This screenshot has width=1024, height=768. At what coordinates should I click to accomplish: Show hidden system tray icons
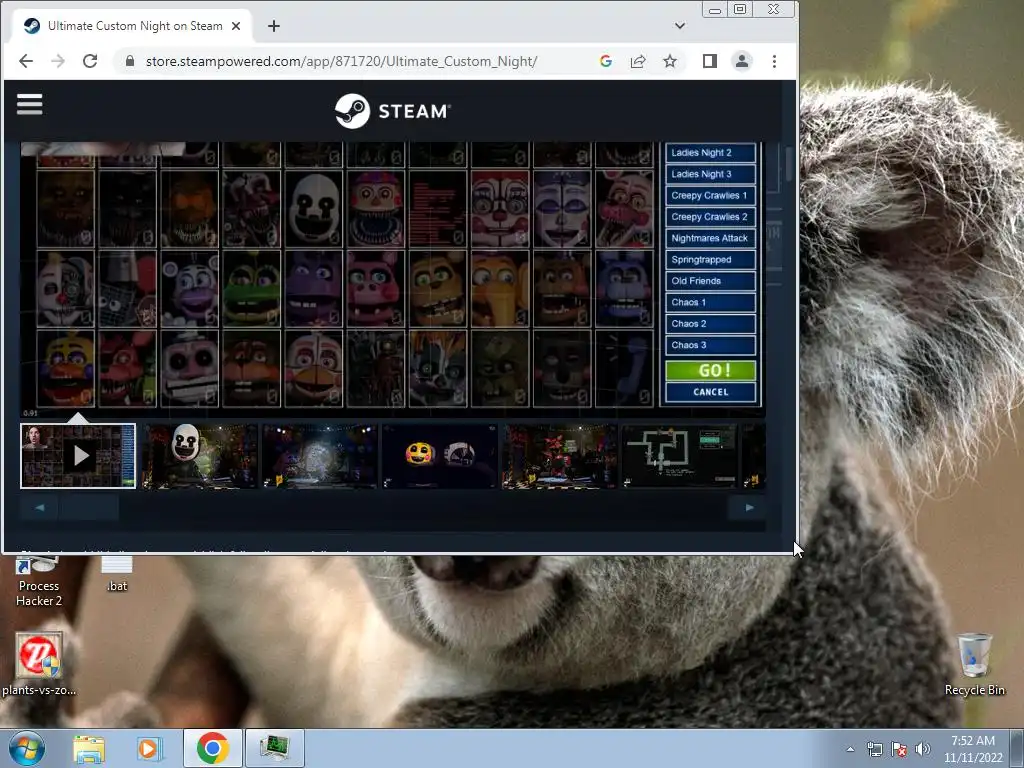click(x=850, y=750)
